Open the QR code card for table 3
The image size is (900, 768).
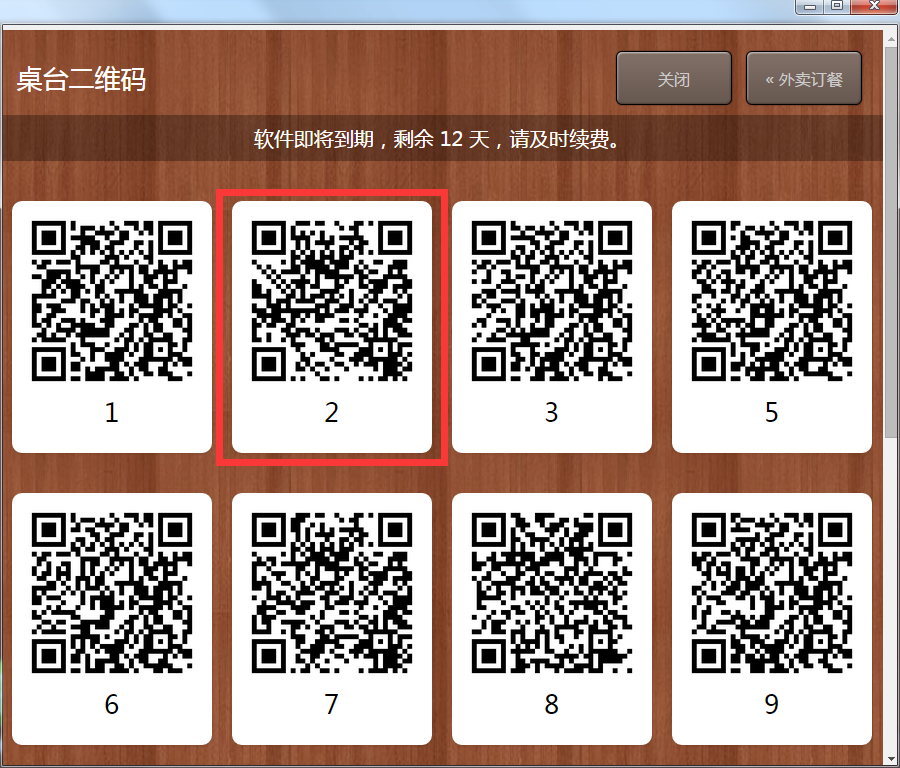click(552, 327)
